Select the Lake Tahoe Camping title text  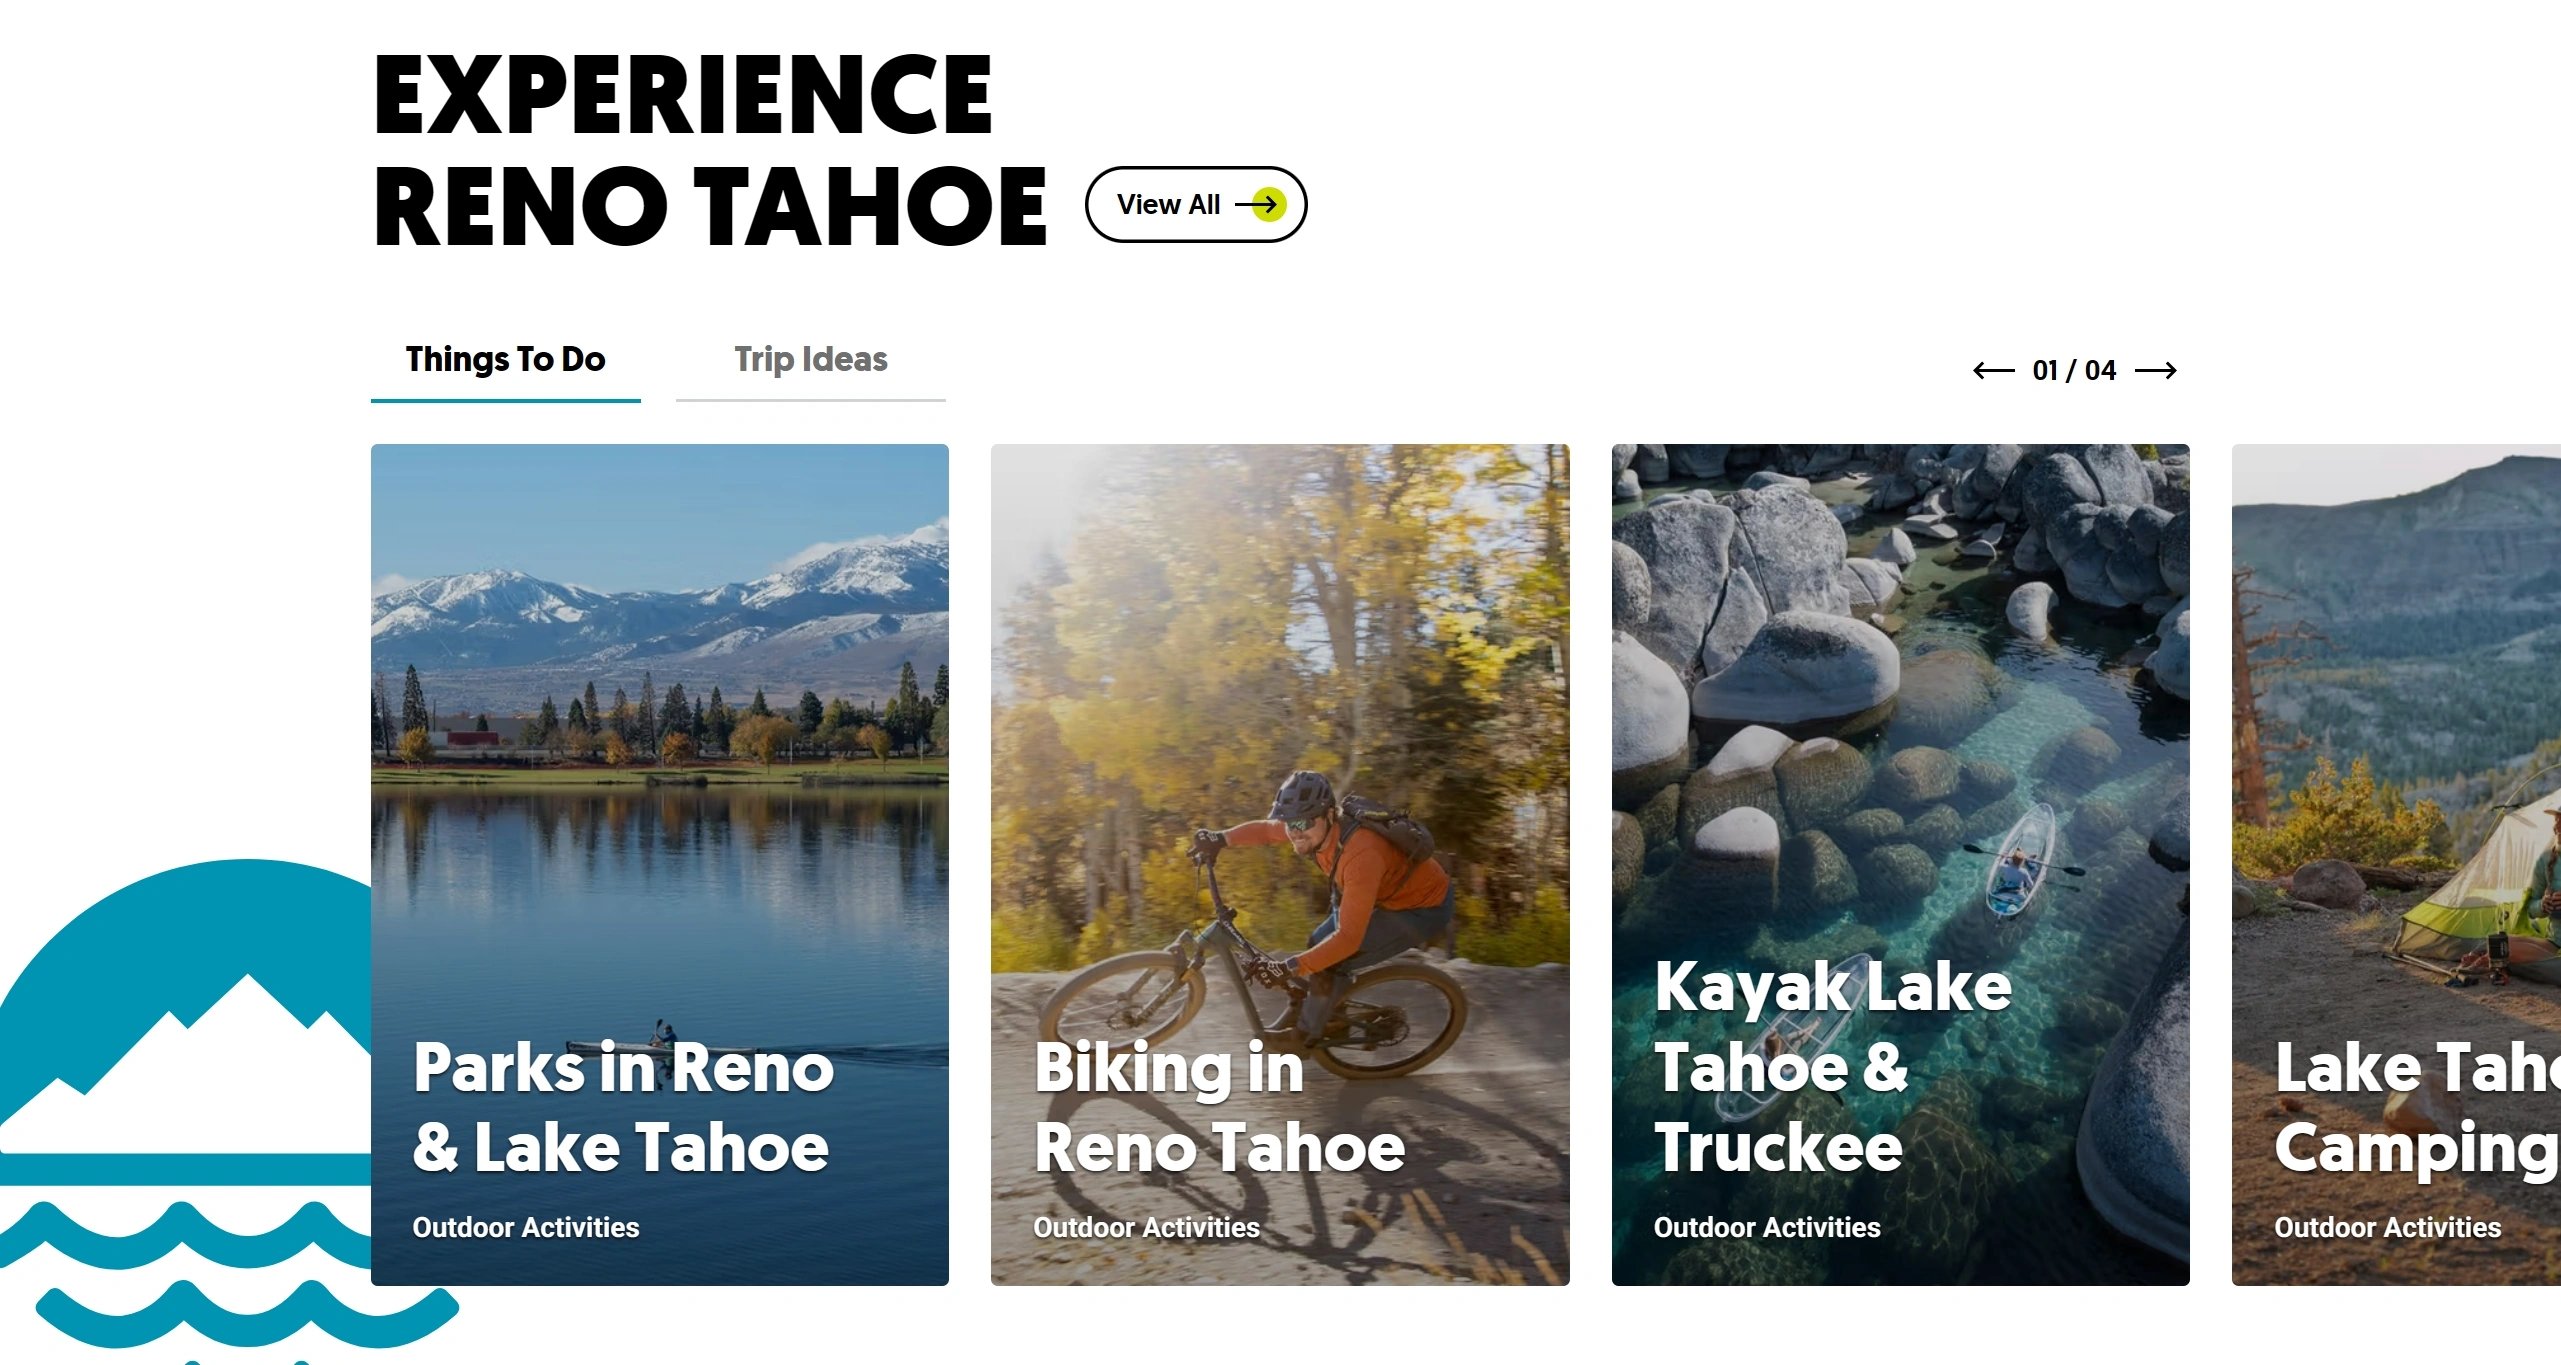tap(2417, 1107)
